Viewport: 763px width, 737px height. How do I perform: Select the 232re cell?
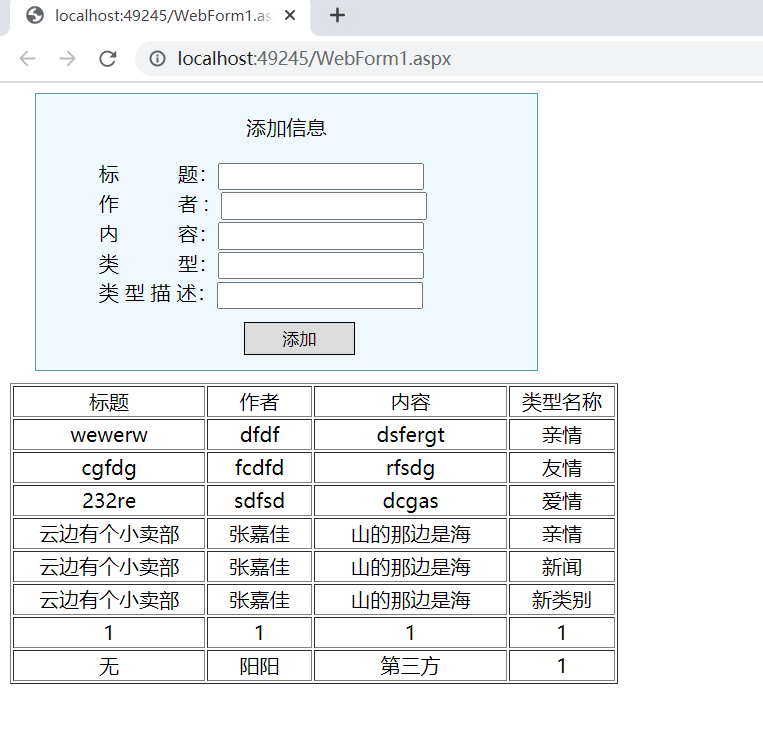pyautogui.click(x=109, y=501)
